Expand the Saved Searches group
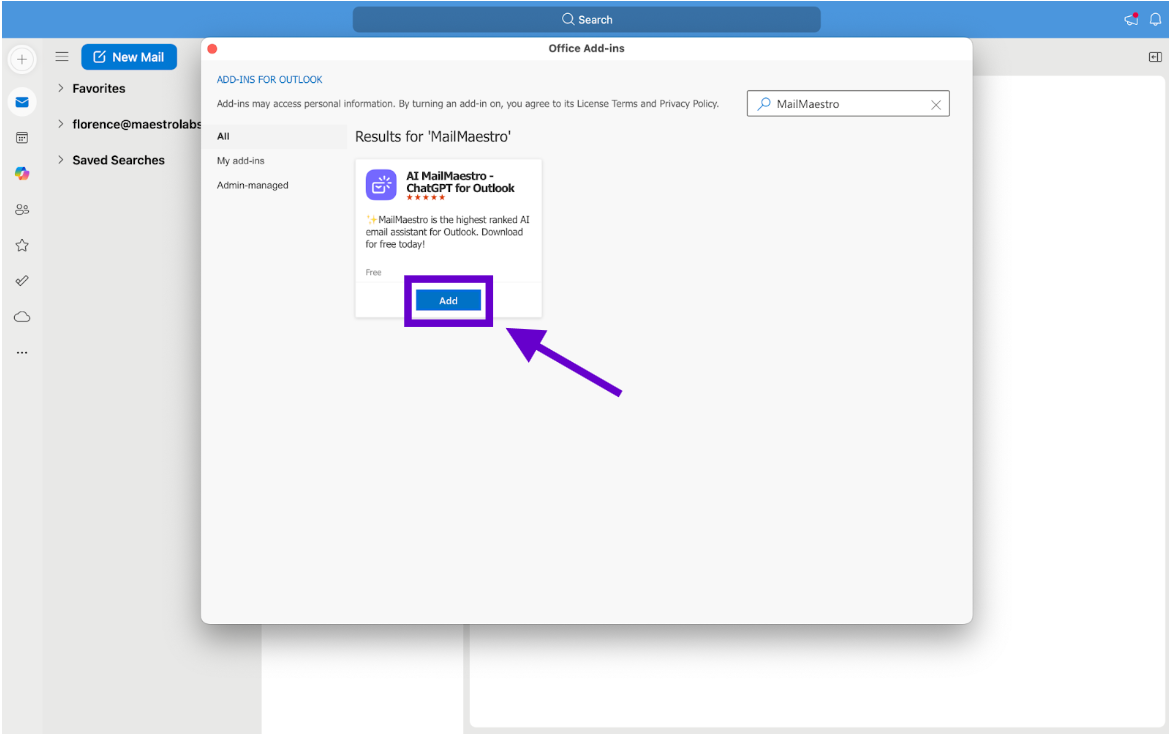Screen dimensions: 1169x734 [60, 159]
